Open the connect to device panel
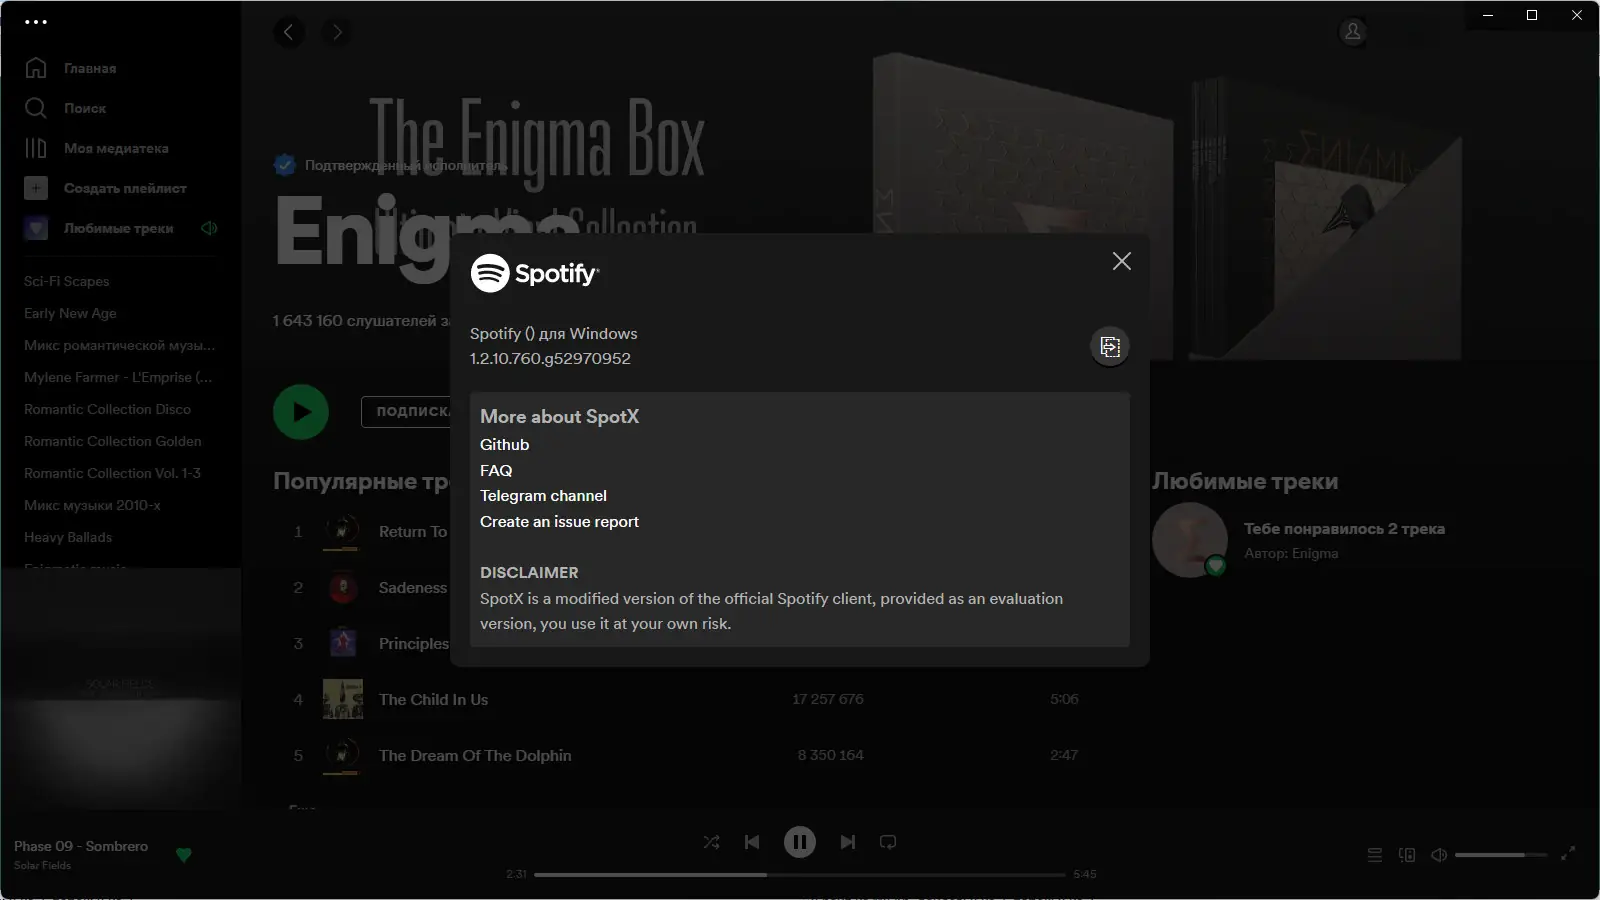 [x=1407, y=855]
